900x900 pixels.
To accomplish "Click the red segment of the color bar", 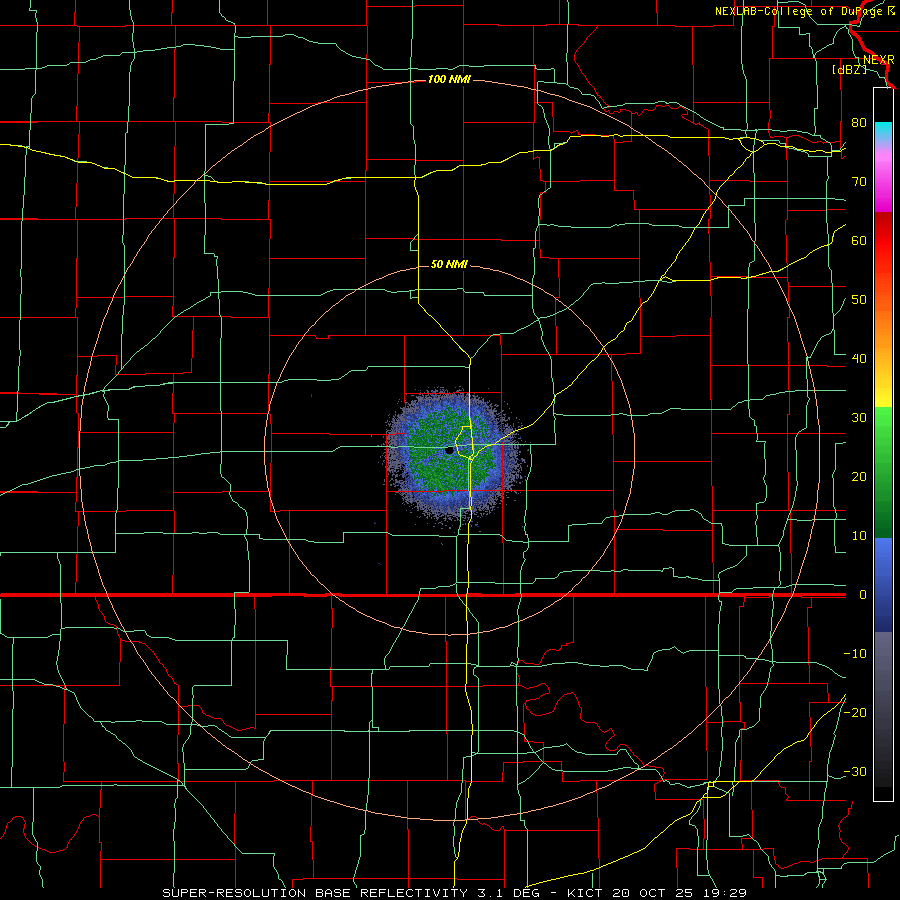I will pyautogui.click(x=883, y=241).
